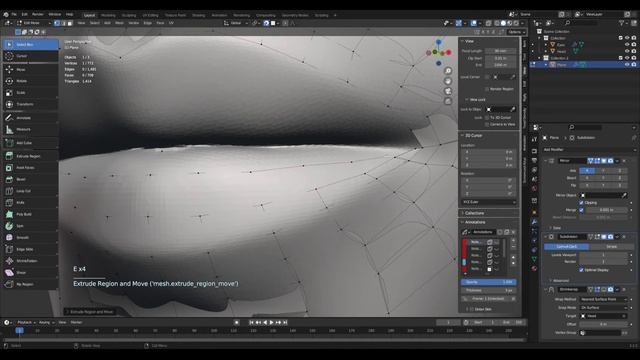
Task: Select the Spin tool
Action: click(31, 226)
